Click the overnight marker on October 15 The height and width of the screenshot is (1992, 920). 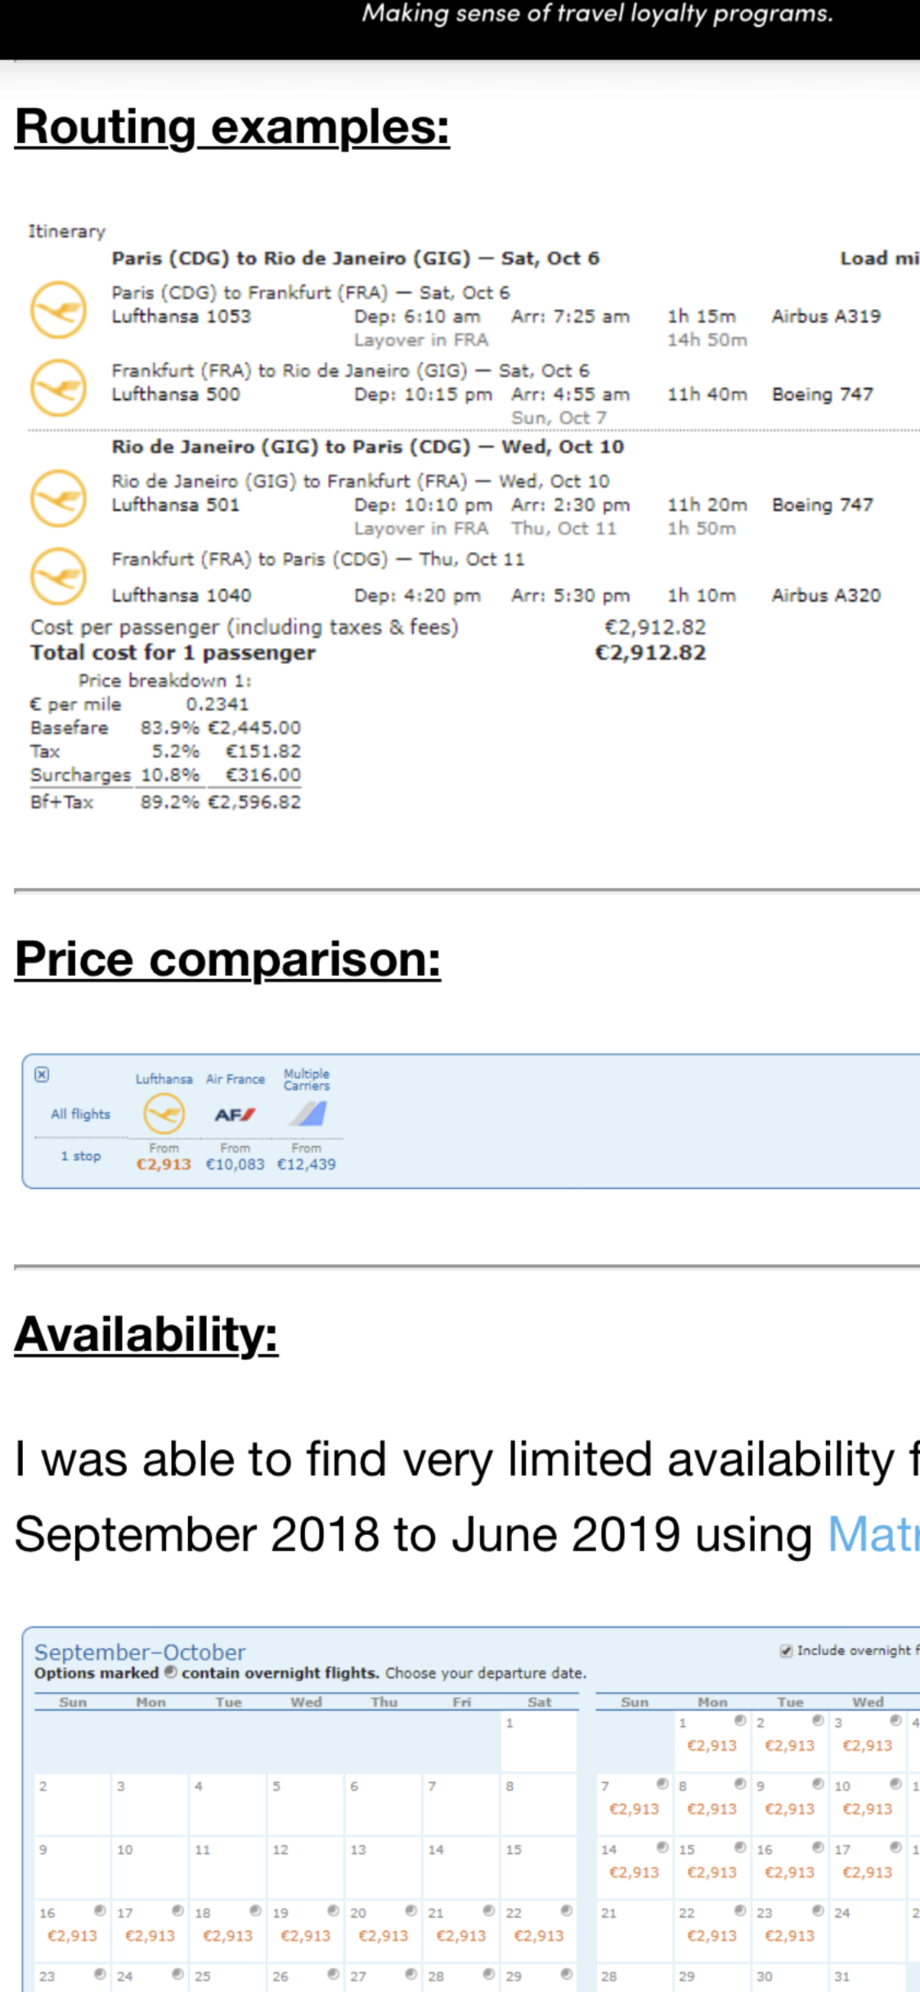tap(740, 1847)
